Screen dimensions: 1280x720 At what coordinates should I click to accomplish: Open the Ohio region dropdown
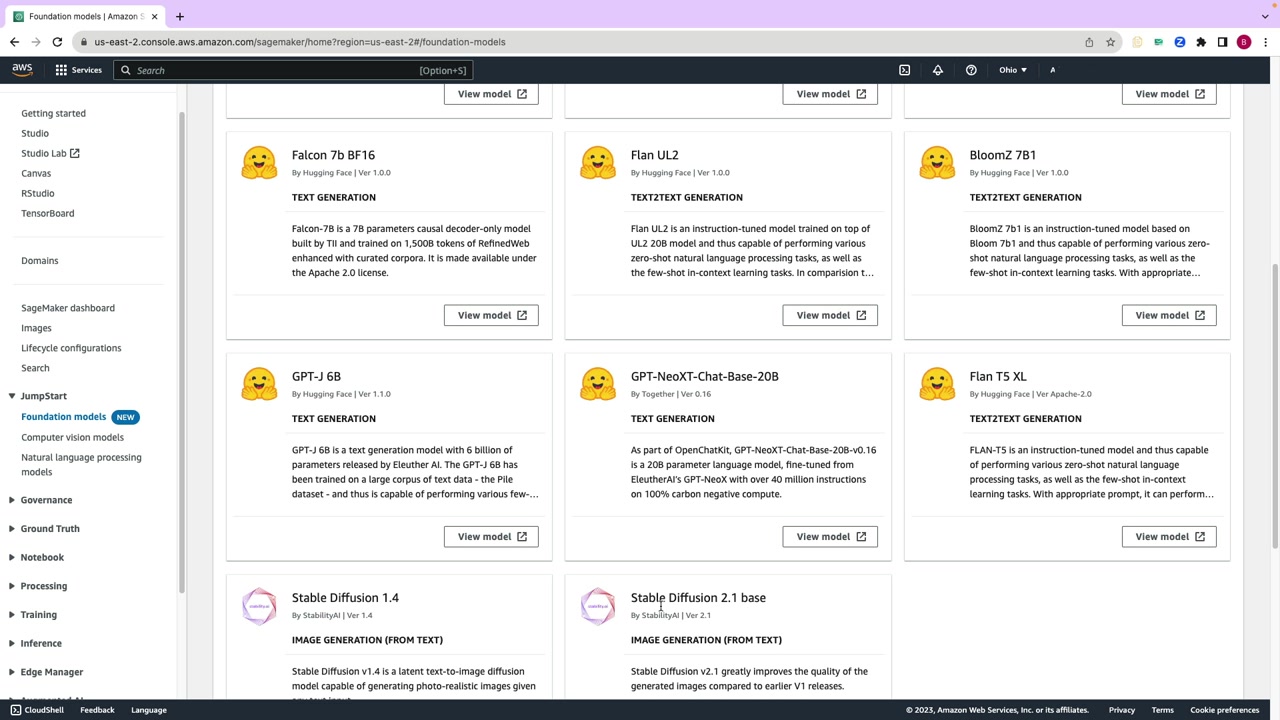pos(1013,70)
